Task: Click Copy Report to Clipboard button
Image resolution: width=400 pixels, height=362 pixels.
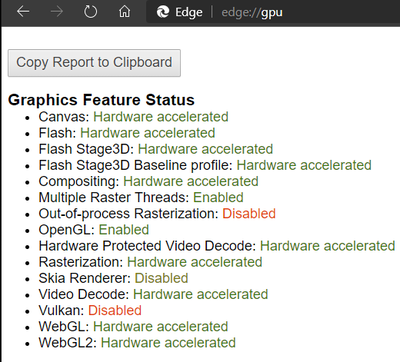Action: point(94,63)
